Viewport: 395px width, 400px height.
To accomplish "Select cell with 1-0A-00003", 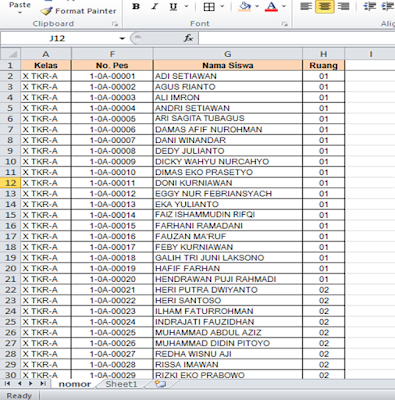I will 112,97.
